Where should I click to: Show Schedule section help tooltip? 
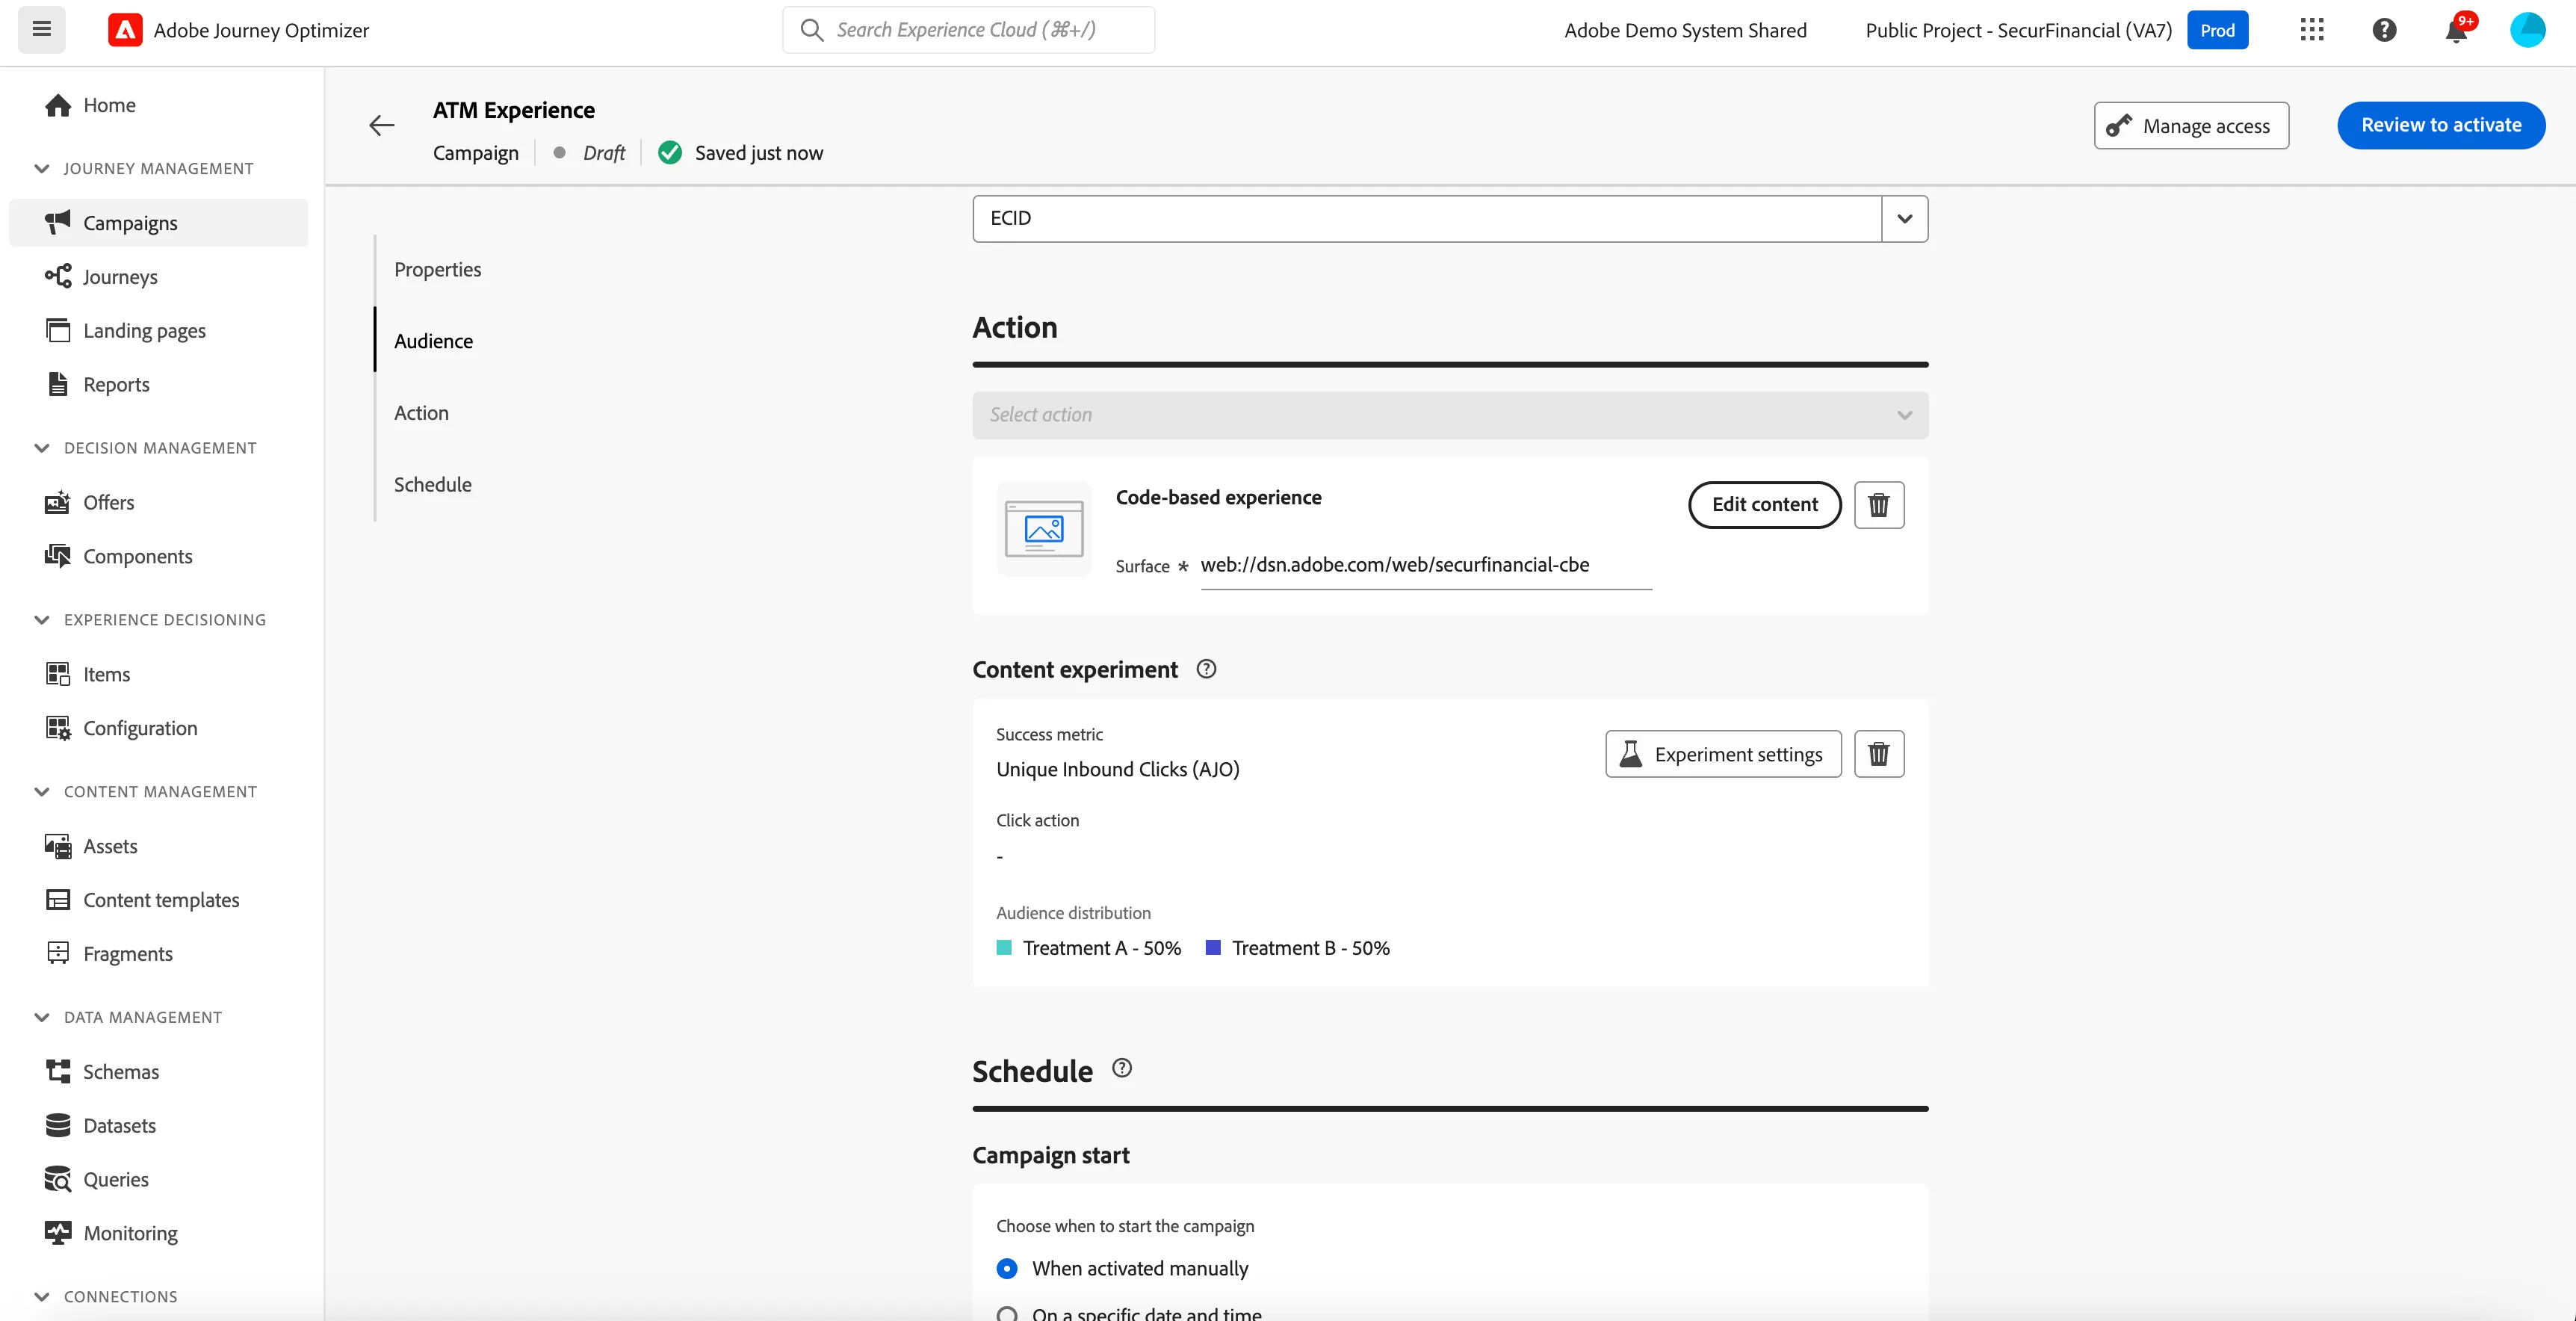tap(1122, 1068)
